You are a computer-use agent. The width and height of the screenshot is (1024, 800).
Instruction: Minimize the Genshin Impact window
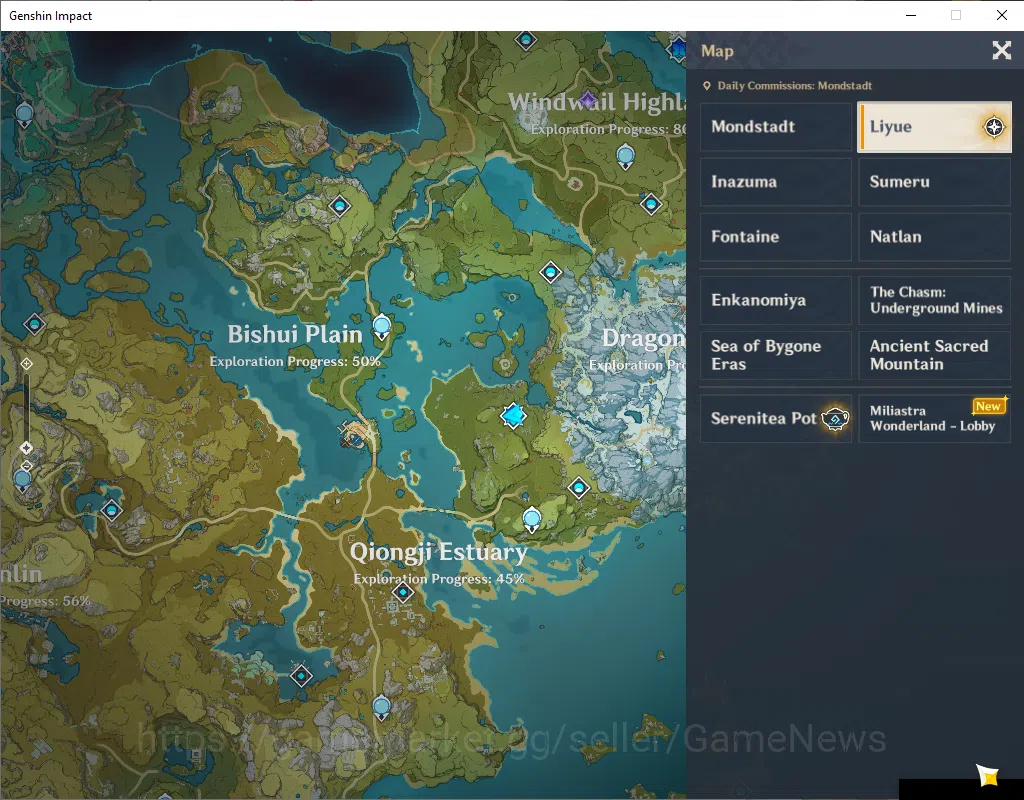click(x=911, y=15)
